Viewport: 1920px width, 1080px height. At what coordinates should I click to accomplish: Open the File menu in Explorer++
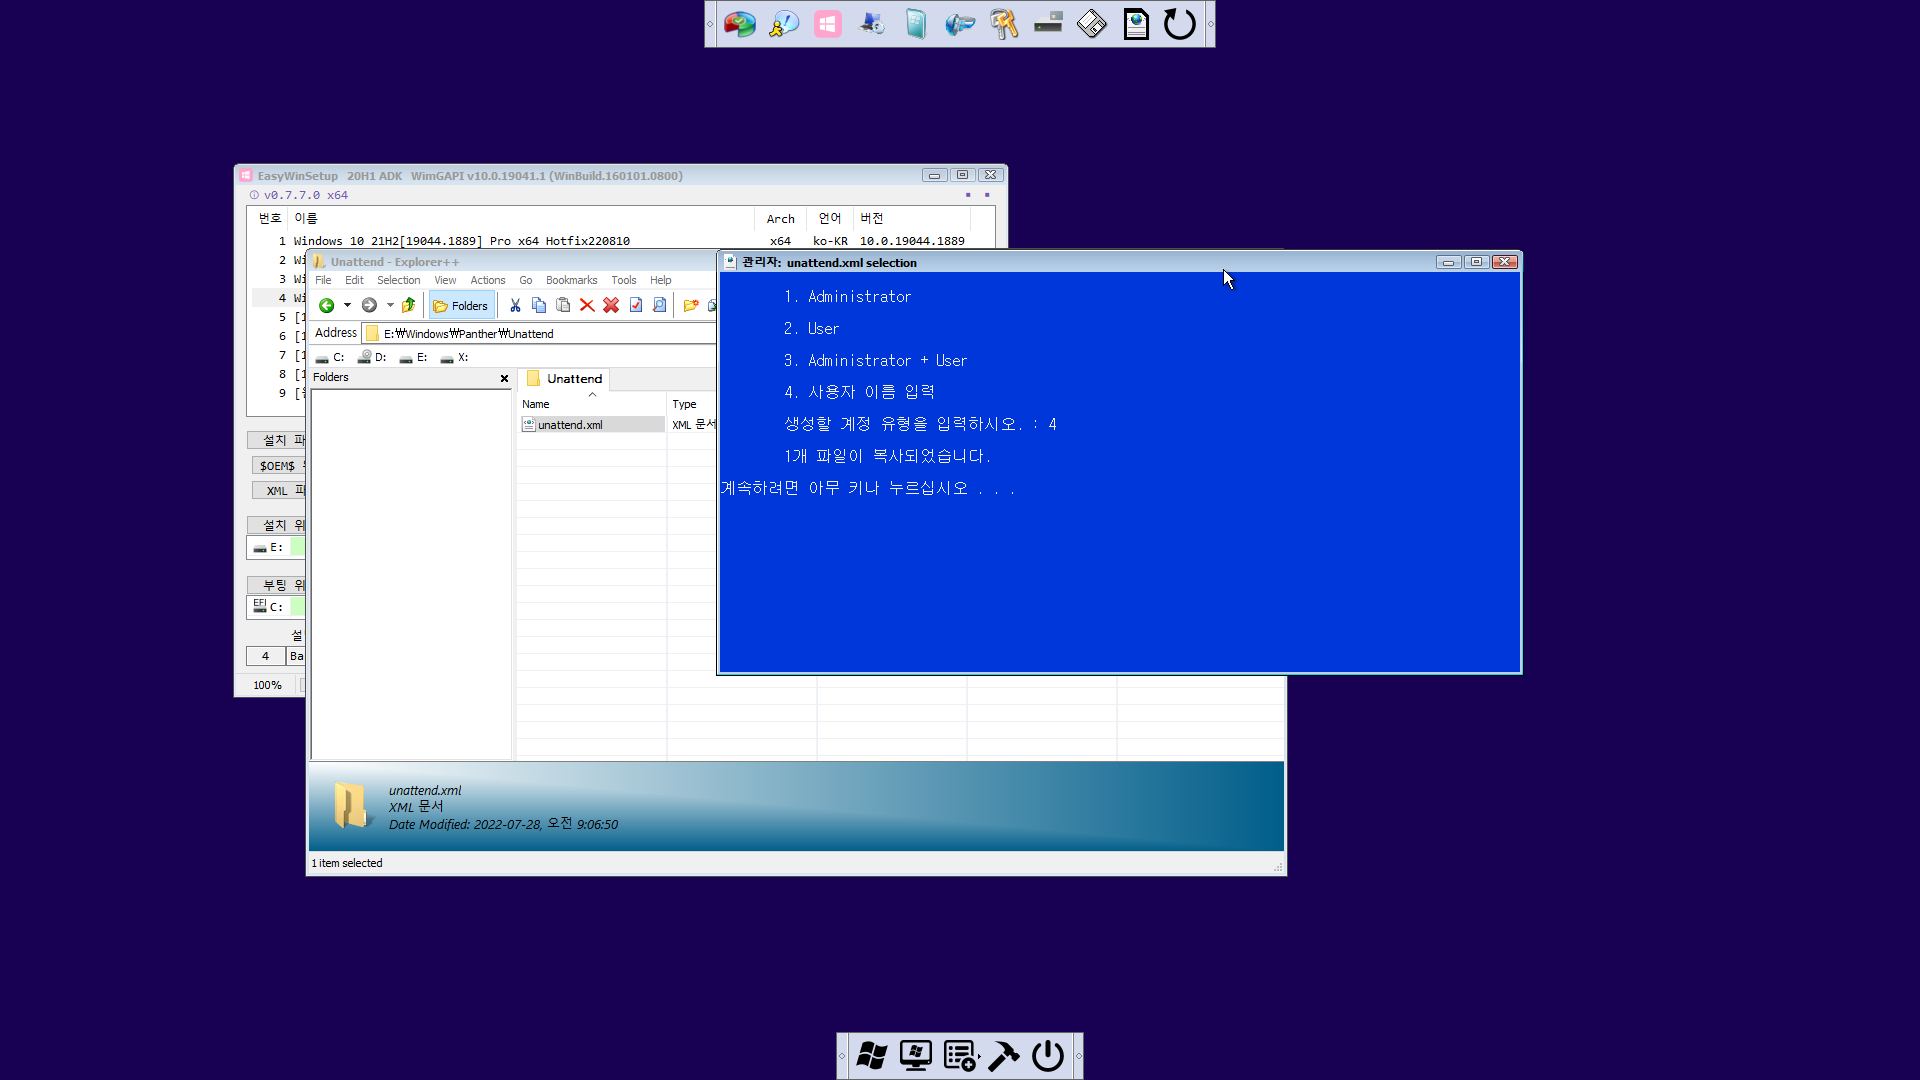click(x=323, y=281)
